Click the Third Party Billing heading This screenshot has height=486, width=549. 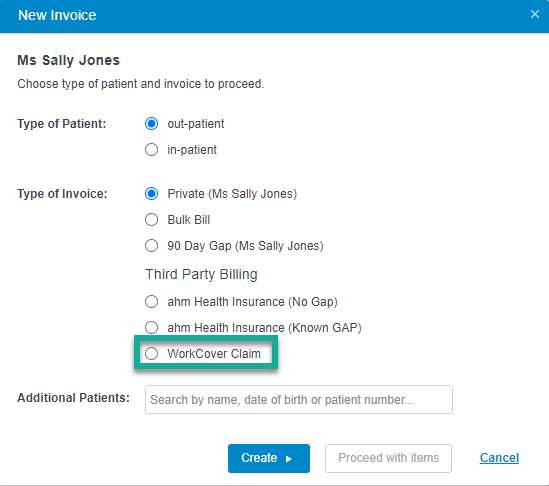[201, 274]
